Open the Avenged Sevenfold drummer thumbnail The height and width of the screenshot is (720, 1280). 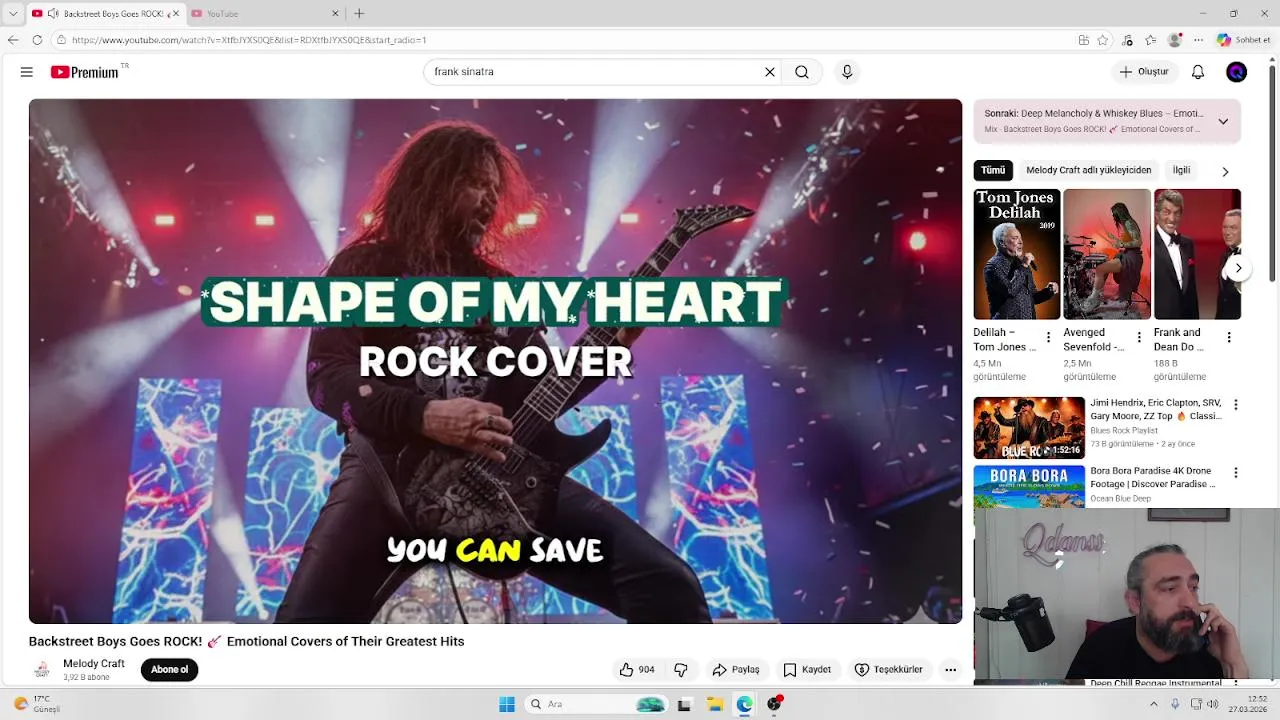(1107, 254)
